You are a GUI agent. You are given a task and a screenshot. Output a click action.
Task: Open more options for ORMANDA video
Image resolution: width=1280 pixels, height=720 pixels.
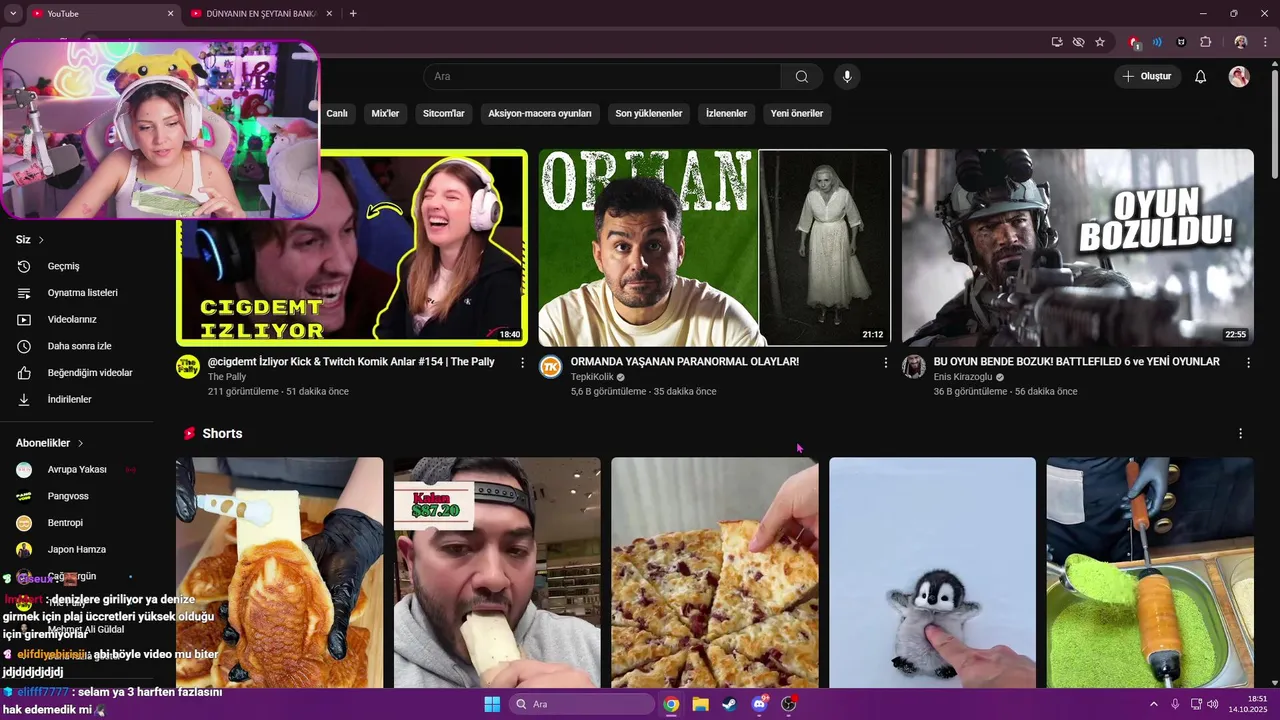(885, 363)
